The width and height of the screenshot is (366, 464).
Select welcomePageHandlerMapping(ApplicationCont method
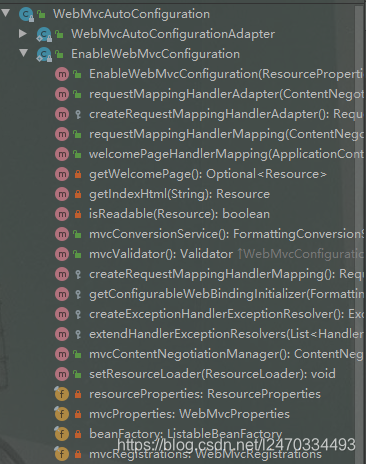pos(226,154)
